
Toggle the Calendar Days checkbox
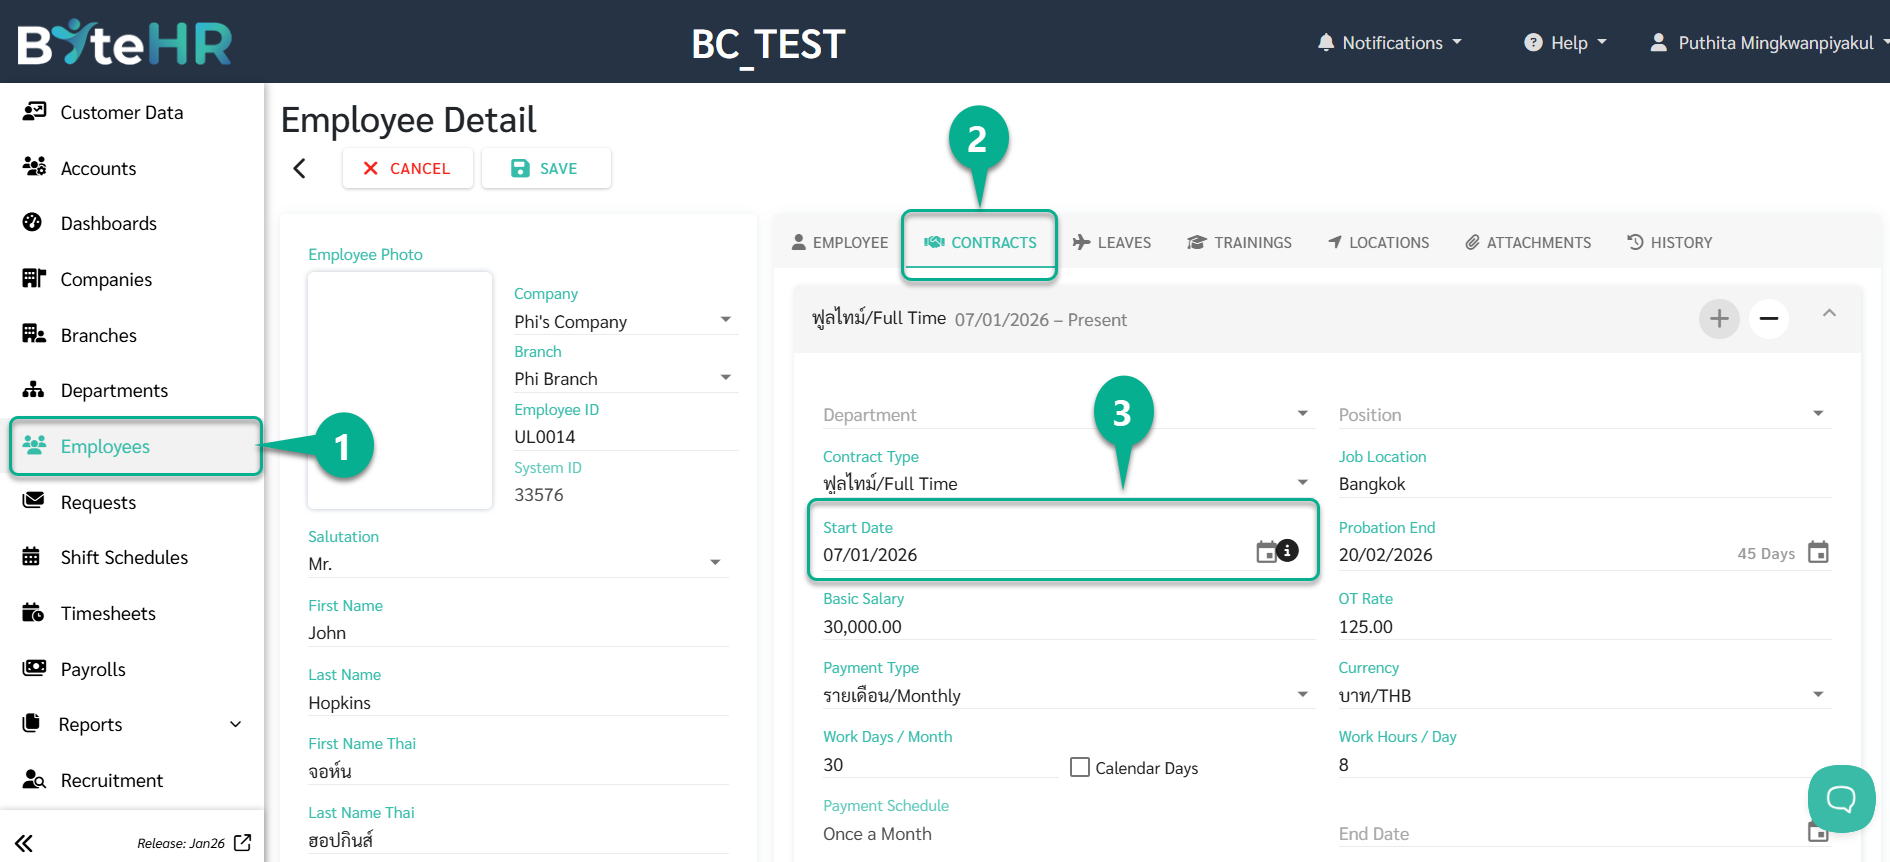1080,767
